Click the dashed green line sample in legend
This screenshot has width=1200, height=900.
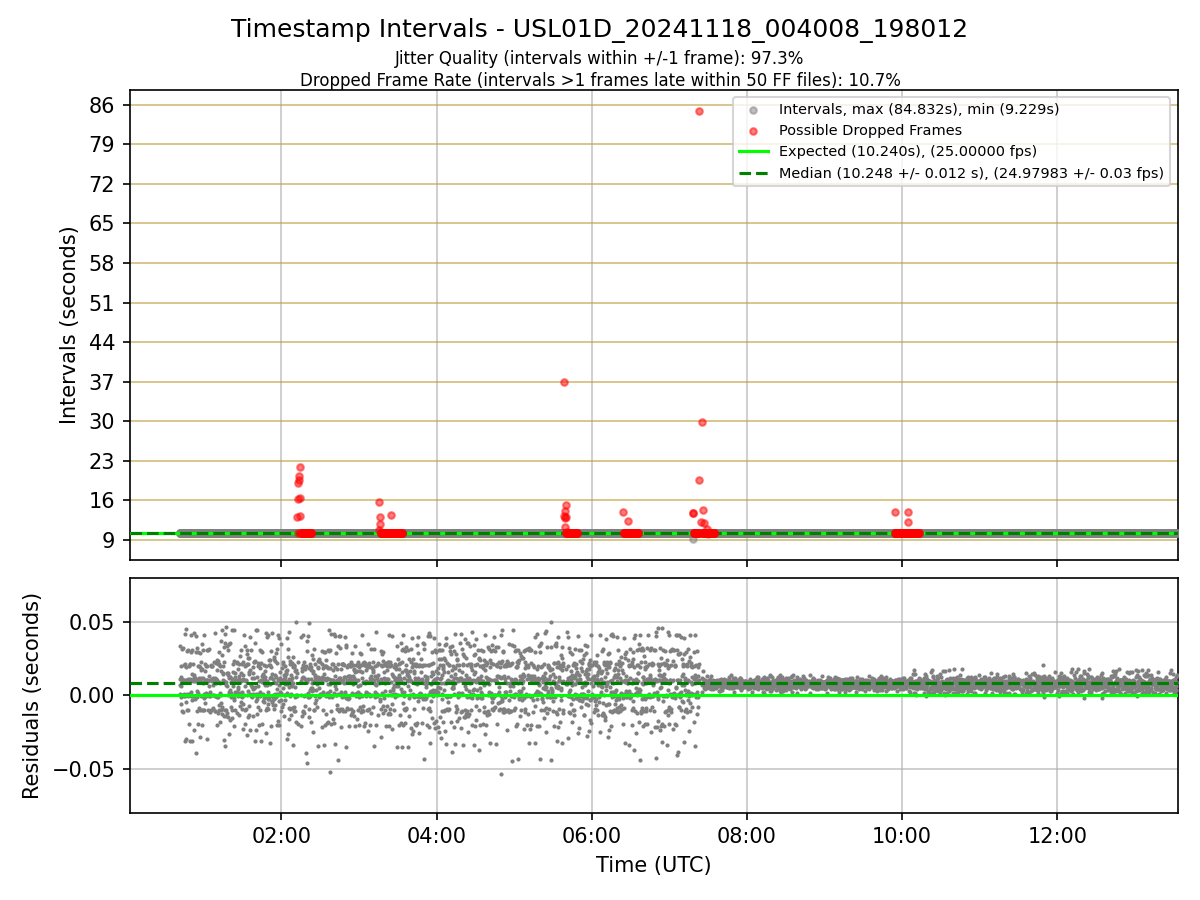click(753, 174)
